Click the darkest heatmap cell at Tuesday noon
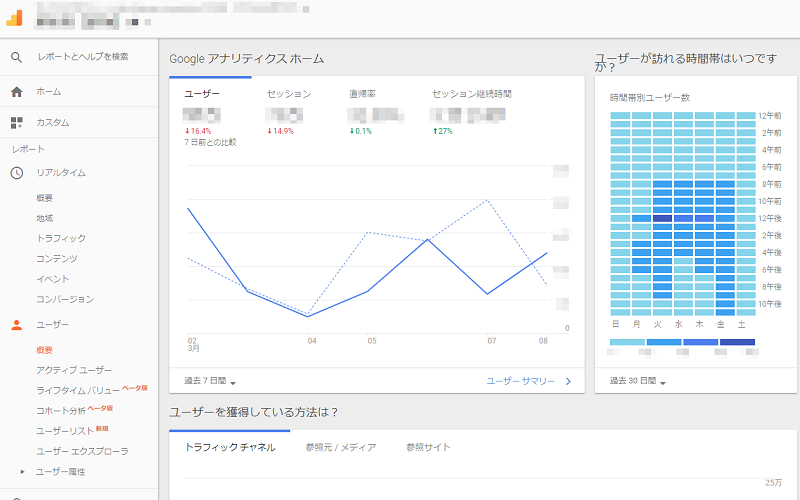This screenshot has height=500, width=800. (662, 218)
